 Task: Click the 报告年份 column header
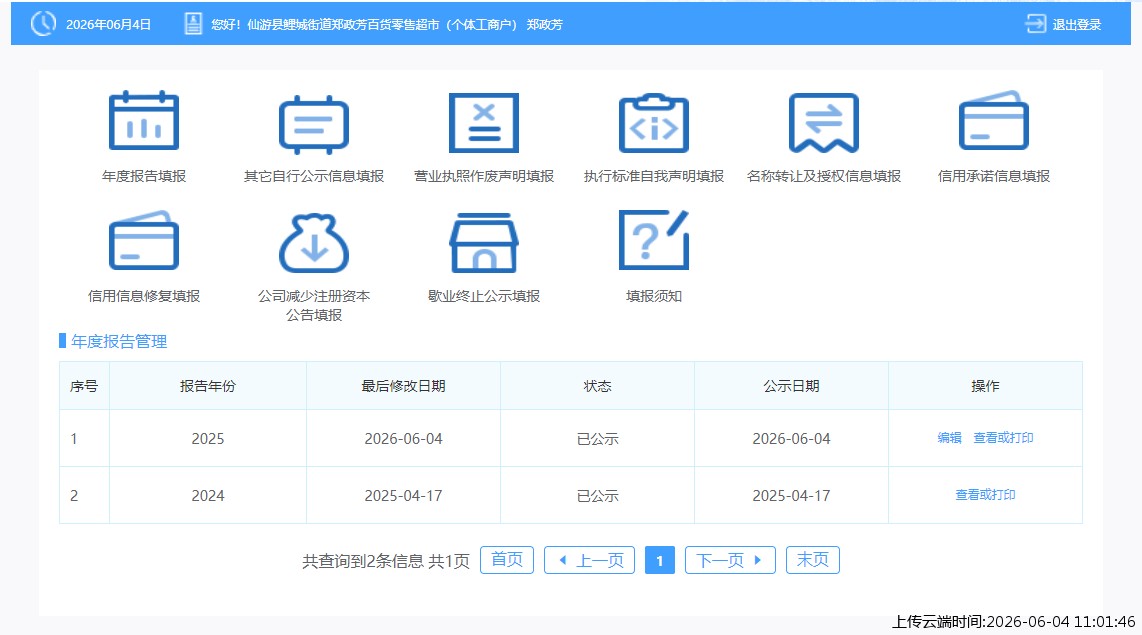coord(208,386)
